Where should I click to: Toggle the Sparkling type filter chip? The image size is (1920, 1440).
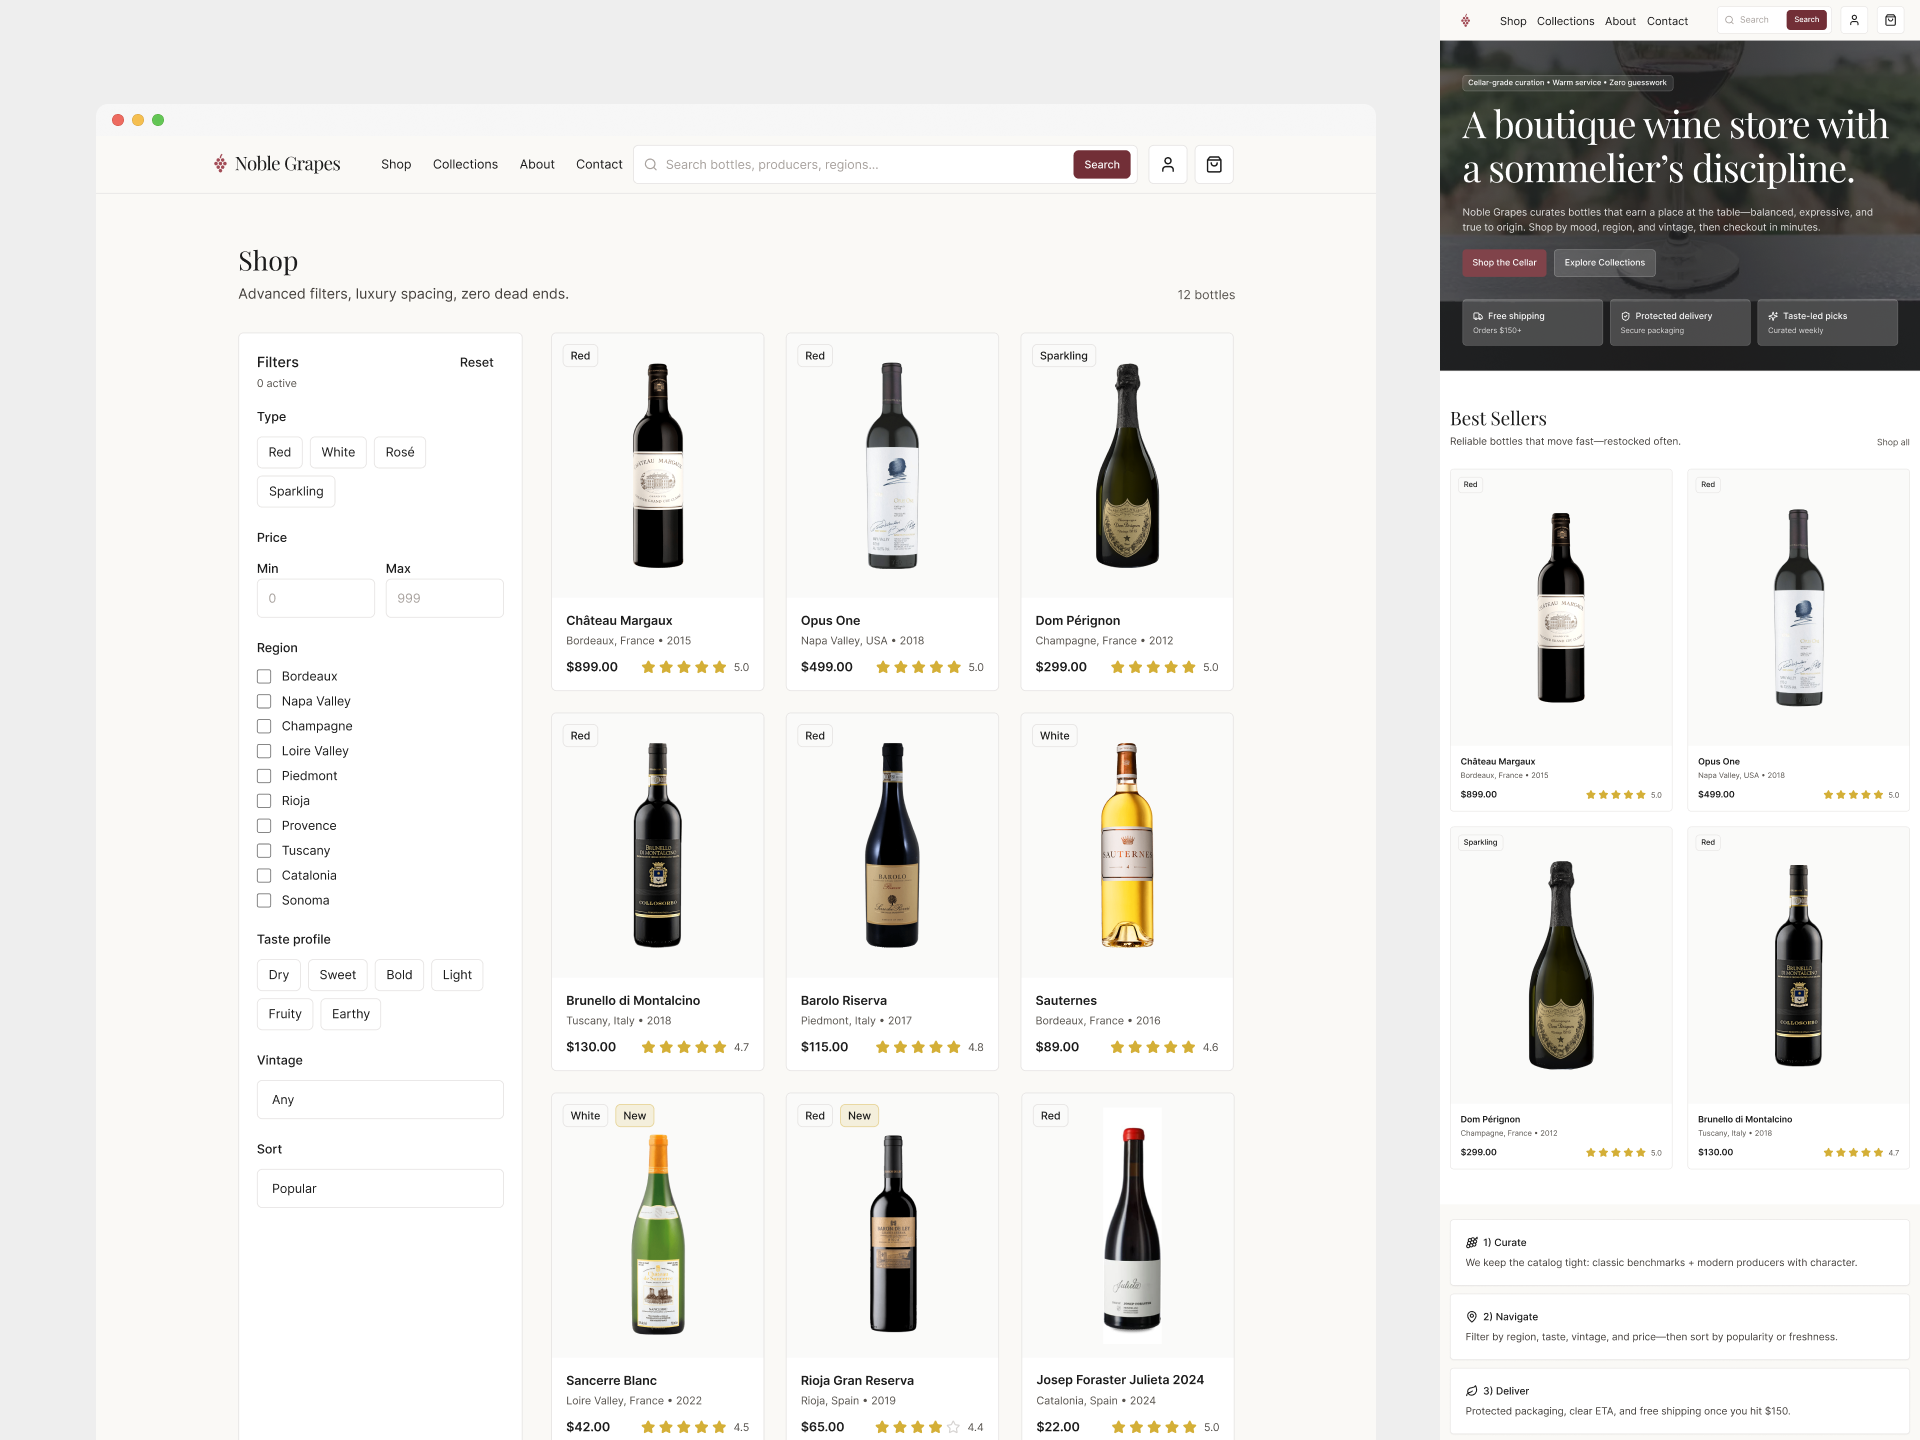pyautogui.click(x=296, y=491)
